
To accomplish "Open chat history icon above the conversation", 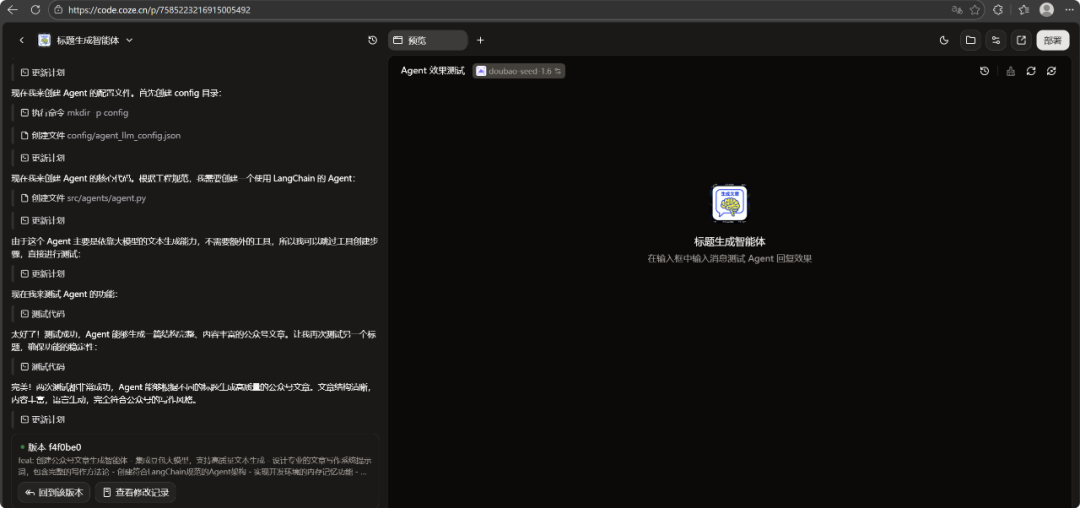I will pyautogui.click(x=373, y=41).
